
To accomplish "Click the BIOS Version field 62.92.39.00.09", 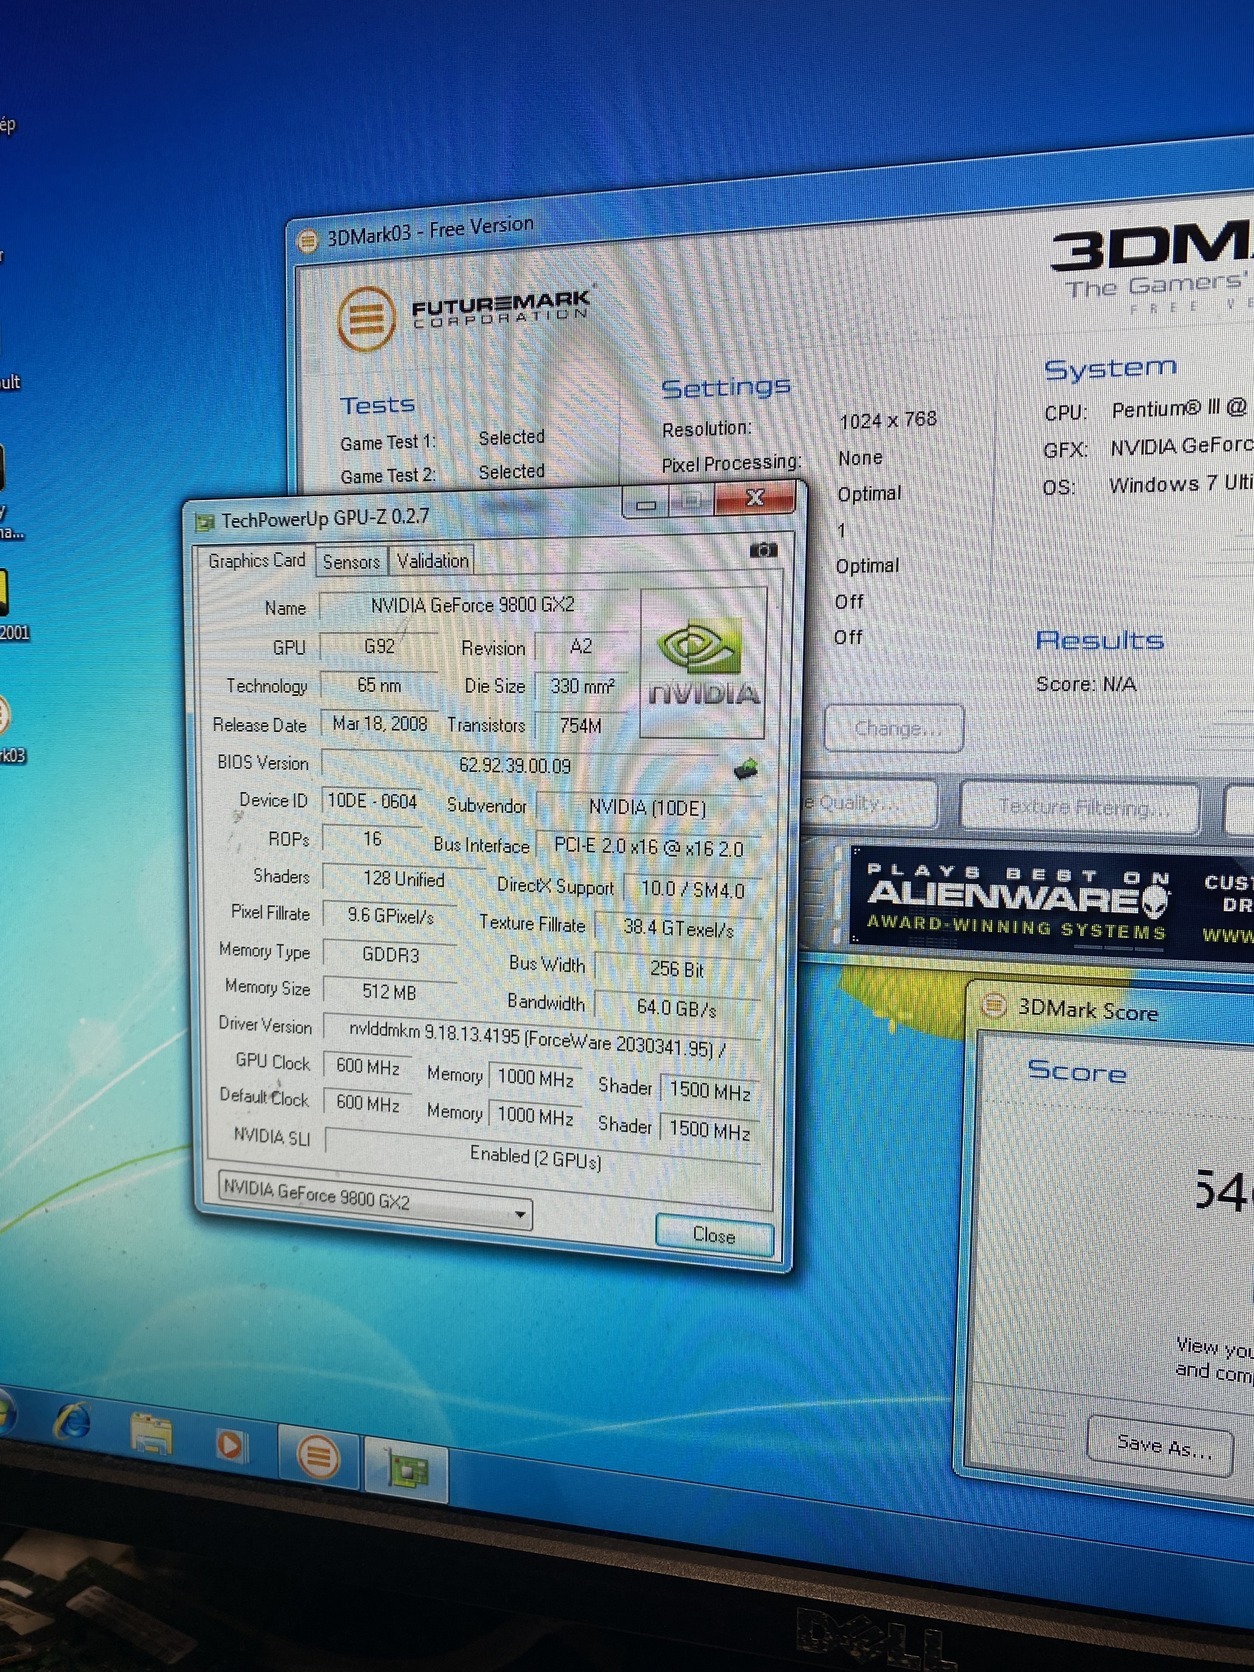I will tap(522, 767).
